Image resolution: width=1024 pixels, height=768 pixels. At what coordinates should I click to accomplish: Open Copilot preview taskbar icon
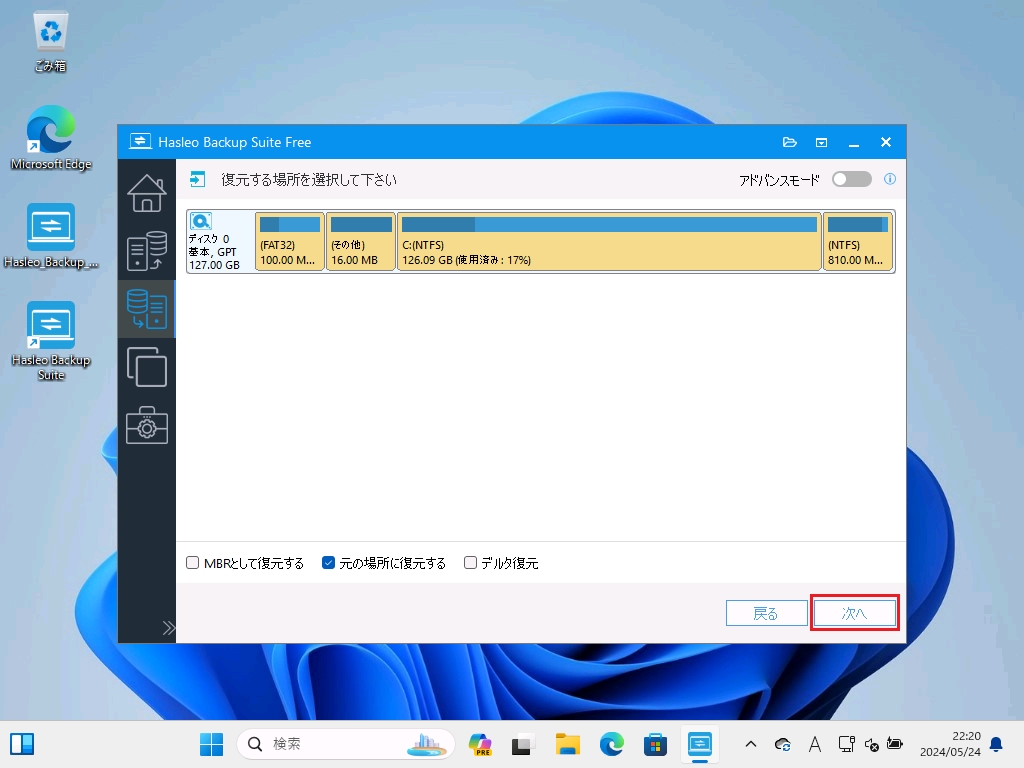[x=480, y=744]
